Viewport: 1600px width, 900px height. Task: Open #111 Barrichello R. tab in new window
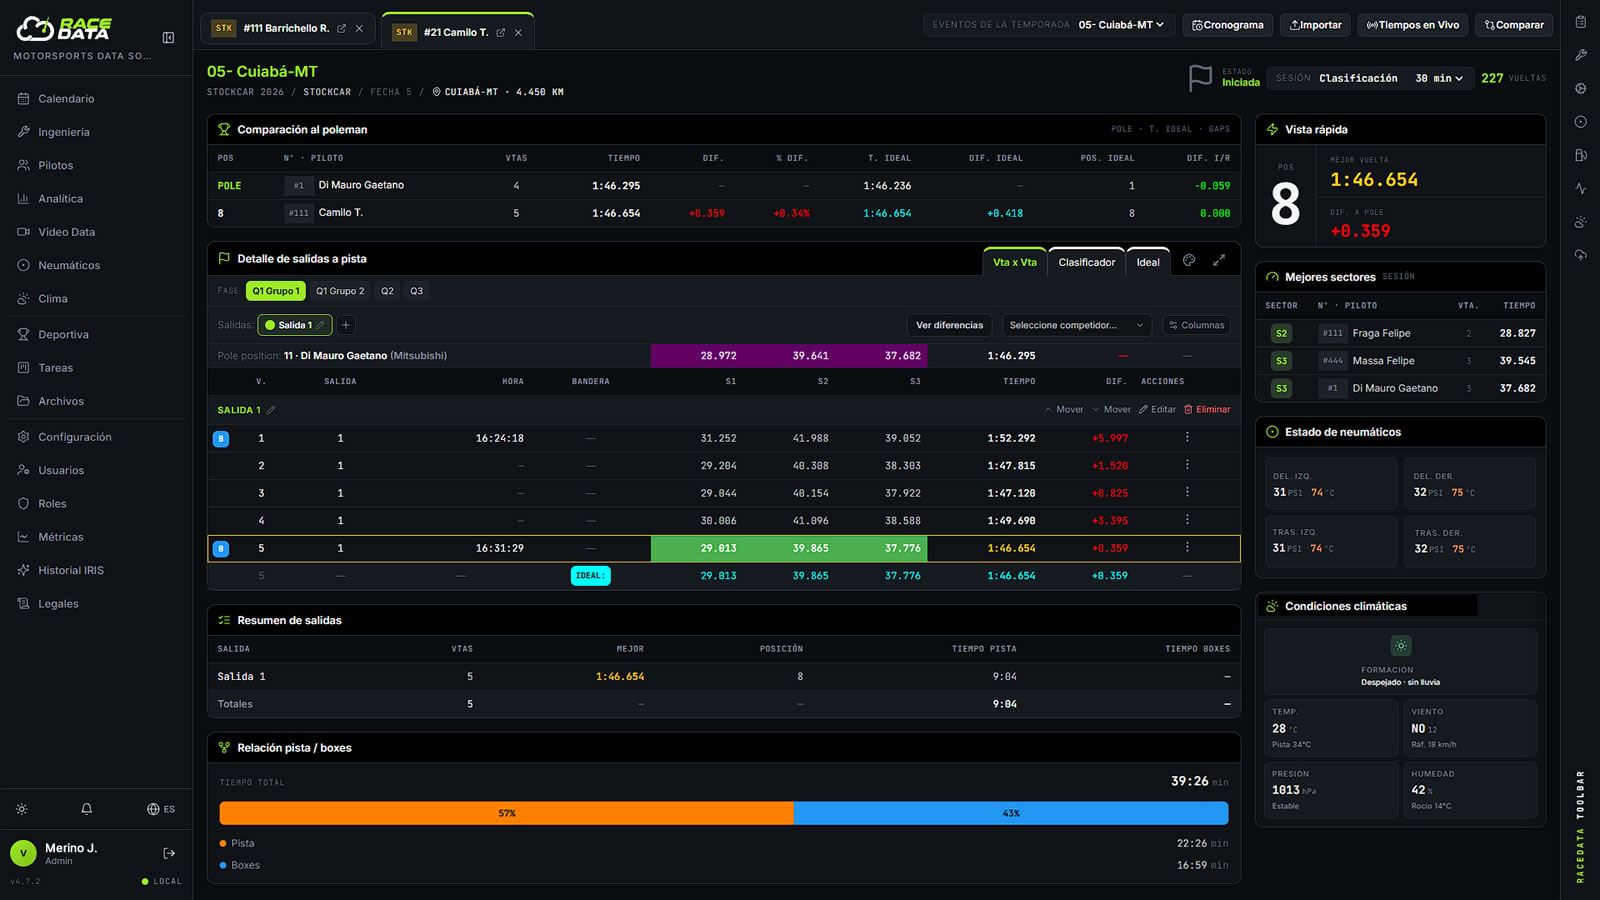pos(342,29)
